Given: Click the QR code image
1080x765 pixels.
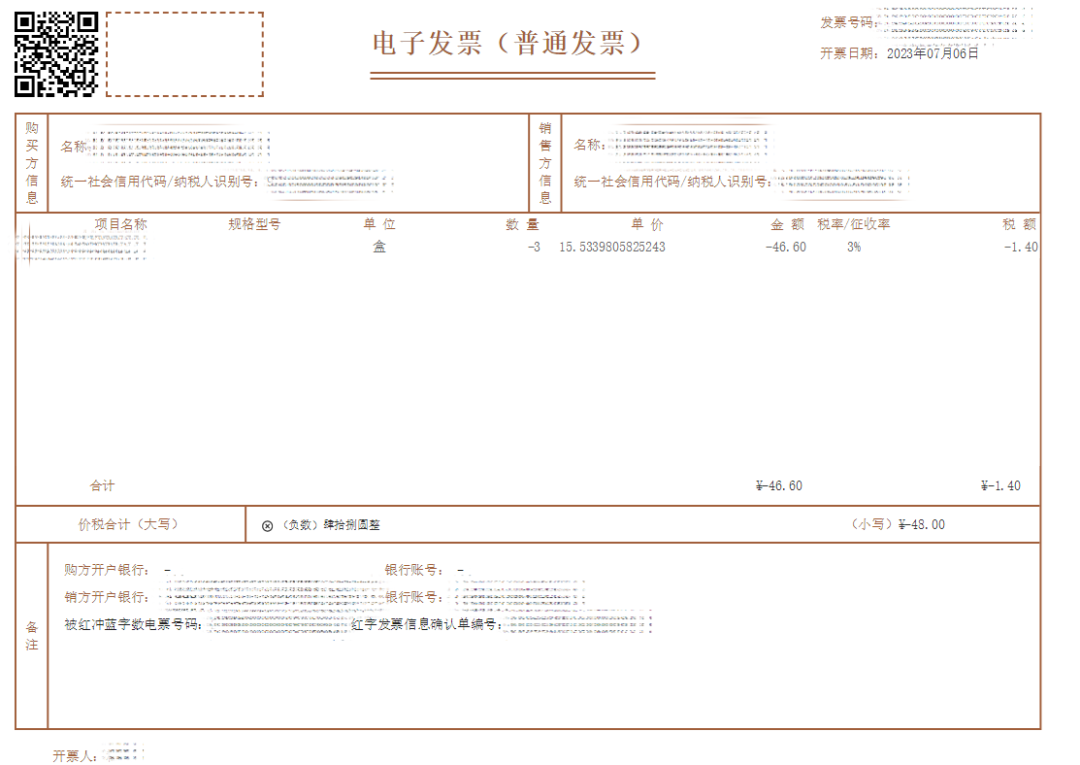Looking at the screenshot, I should 56,54.
